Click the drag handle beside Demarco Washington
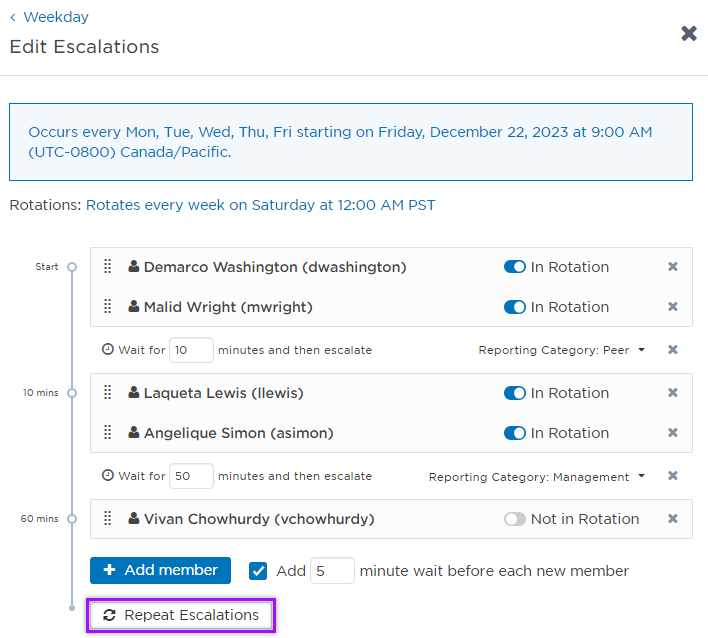 pos(108,267)
